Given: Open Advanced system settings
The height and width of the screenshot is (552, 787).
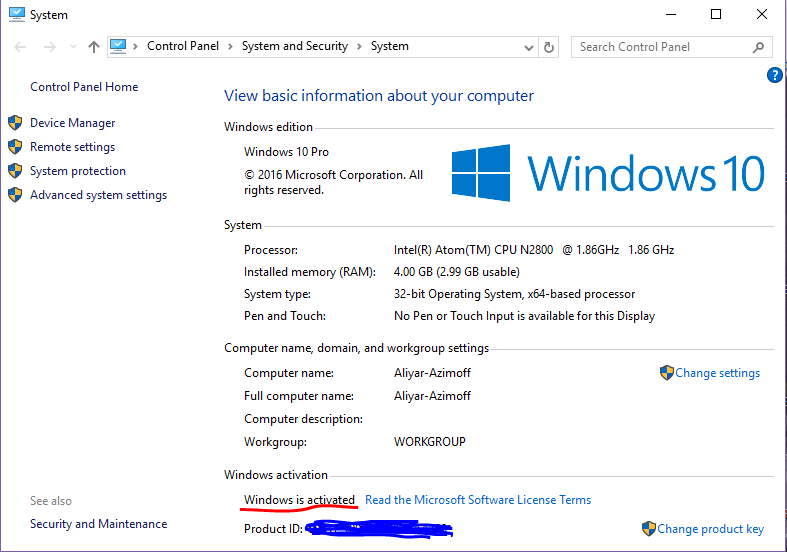Looking at the screenshot, I should 98,195.
